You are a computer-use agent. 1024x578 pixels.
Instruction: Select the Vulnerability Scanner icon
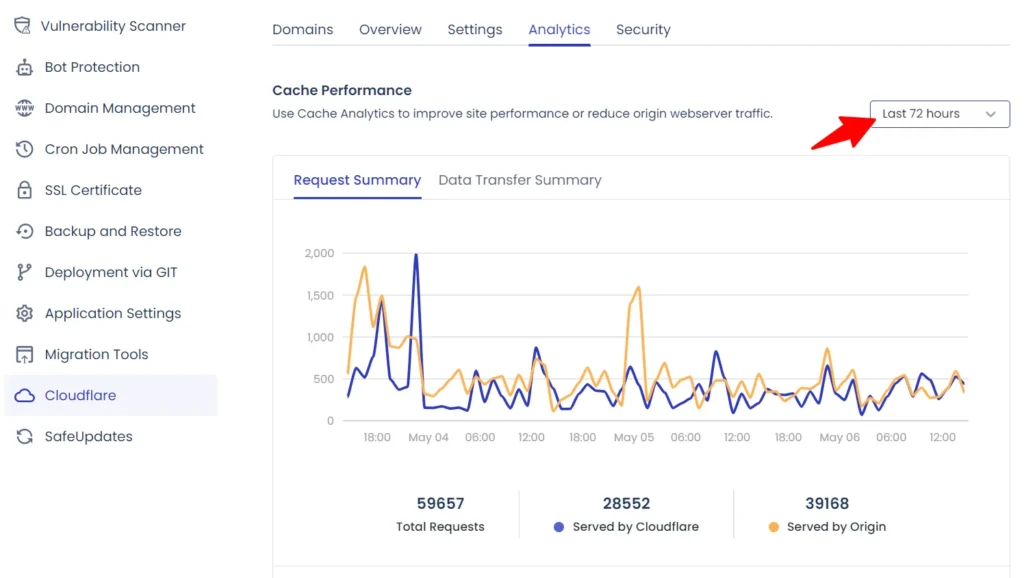(21, 25)
